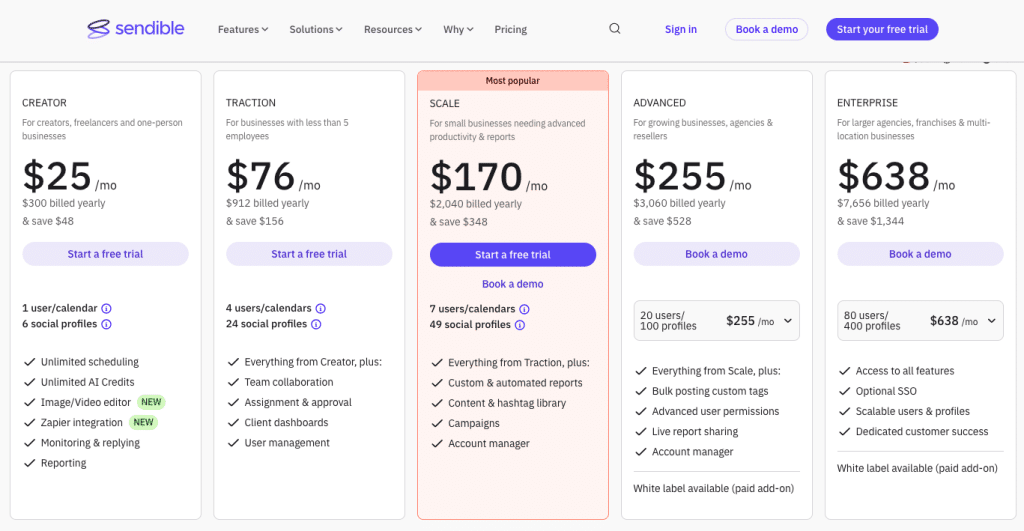Click the $25 Creator price

point(57,176)
